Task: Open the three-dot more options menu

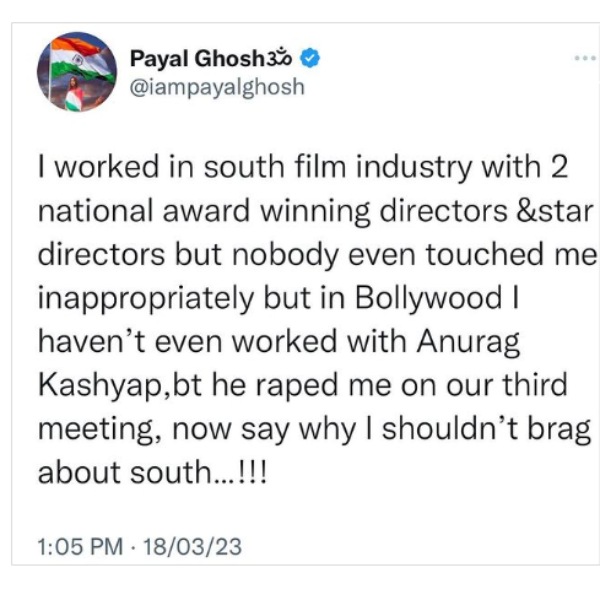Action: coord(585,58)
